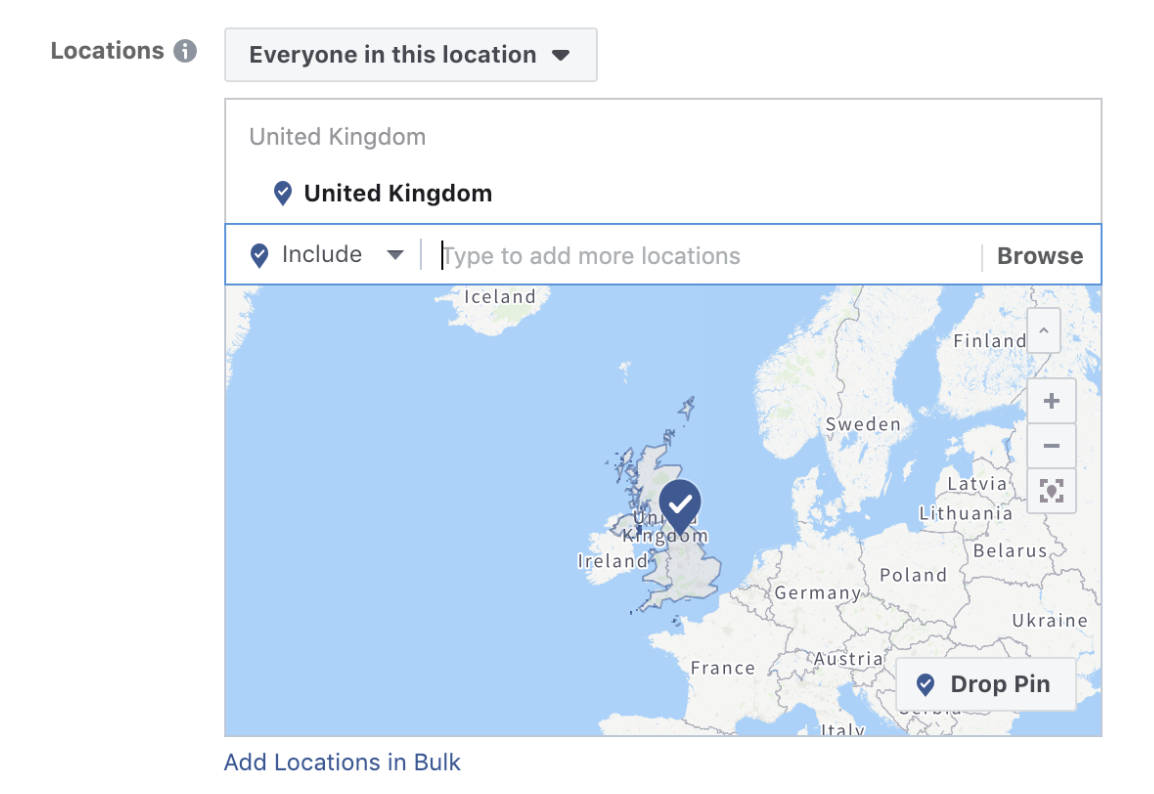Click Germany on the map
The height and width of the screenshot is (794, 1154).
coord(817,593)
